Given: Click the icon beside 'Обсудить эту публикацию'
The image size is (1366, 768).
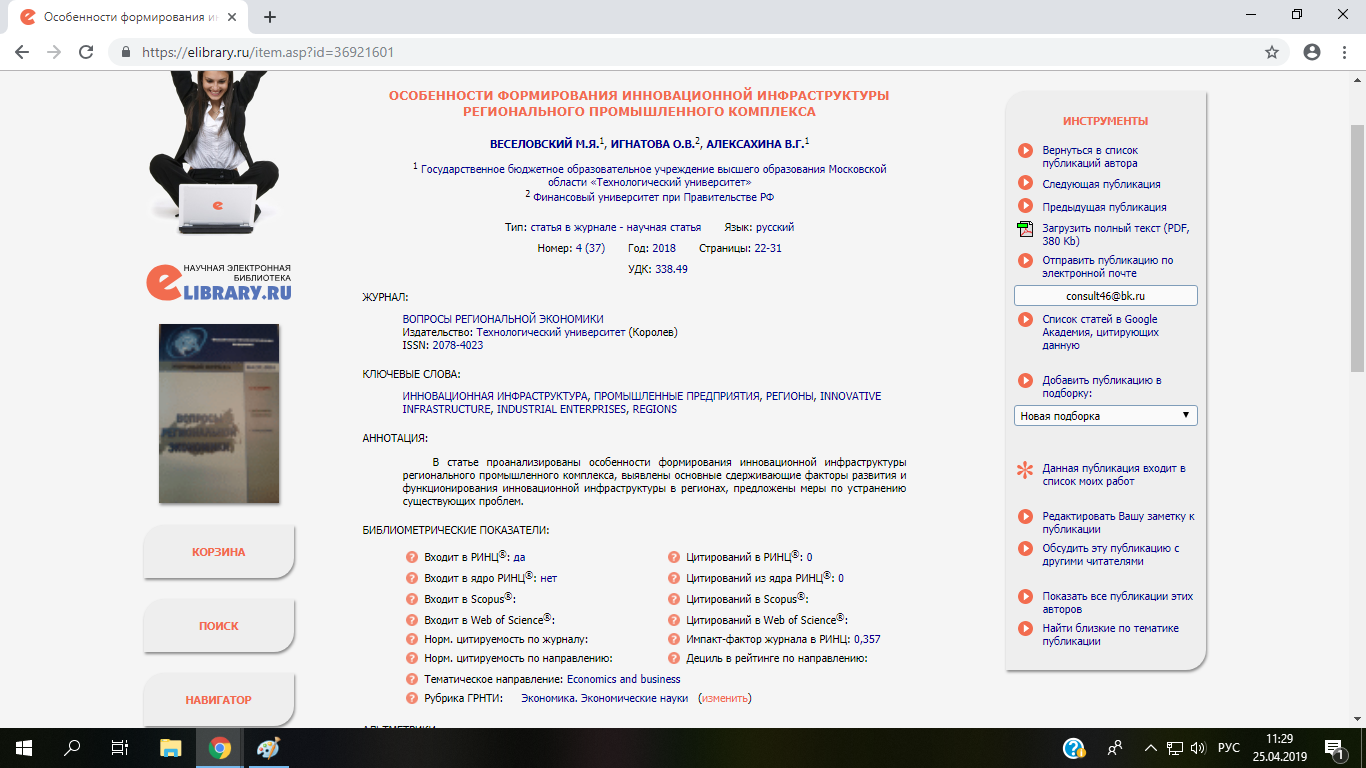Looking at the screenshot, I should point(1025,549).
